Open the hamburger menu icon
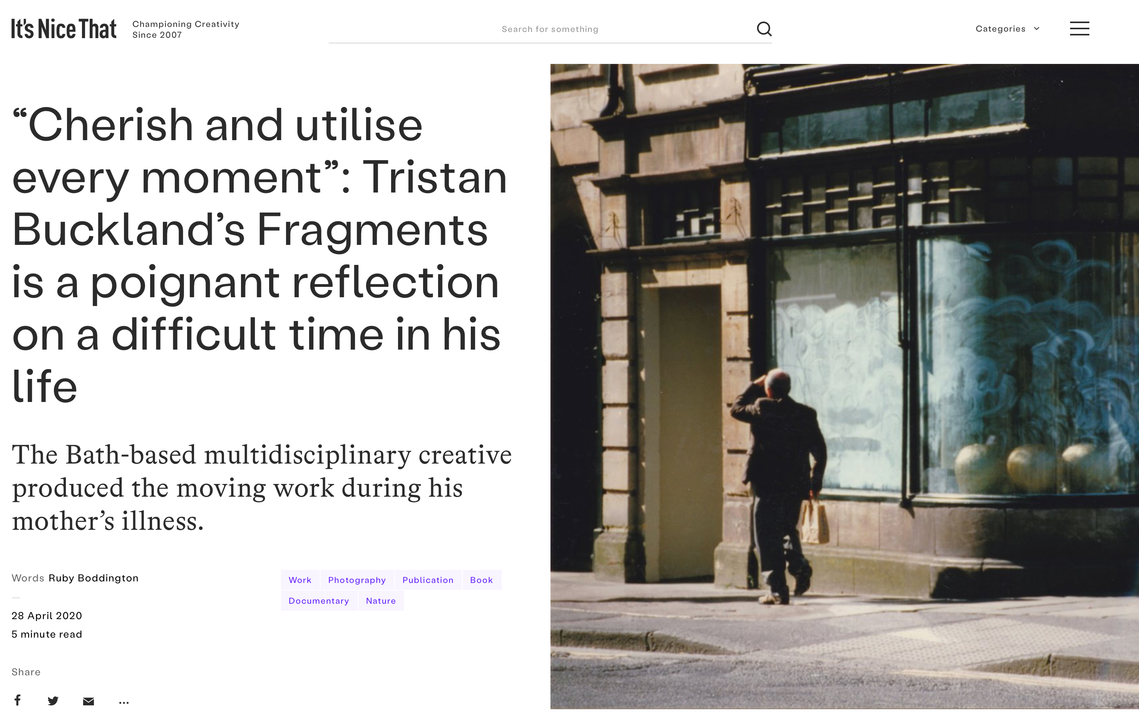The height and width of the screenshot is (720, 1139). [x=1079, y=28]
